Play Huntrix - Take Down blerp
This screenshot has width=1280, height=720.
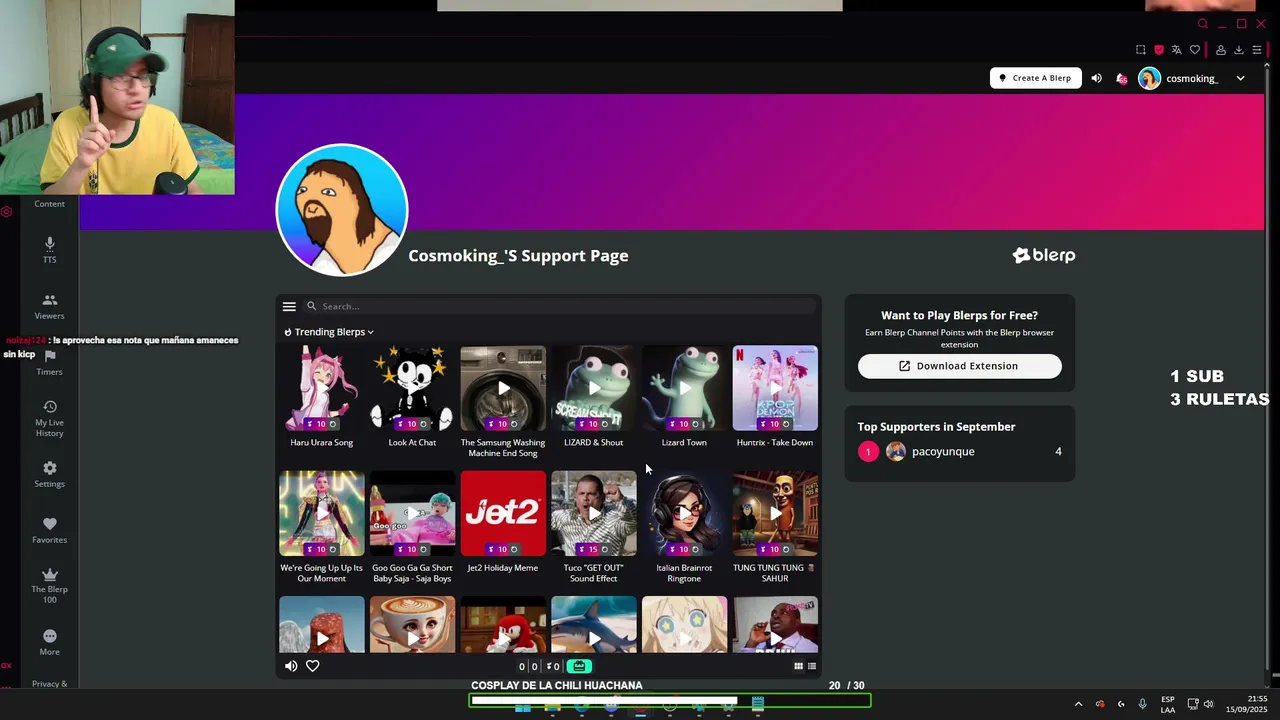775,388
